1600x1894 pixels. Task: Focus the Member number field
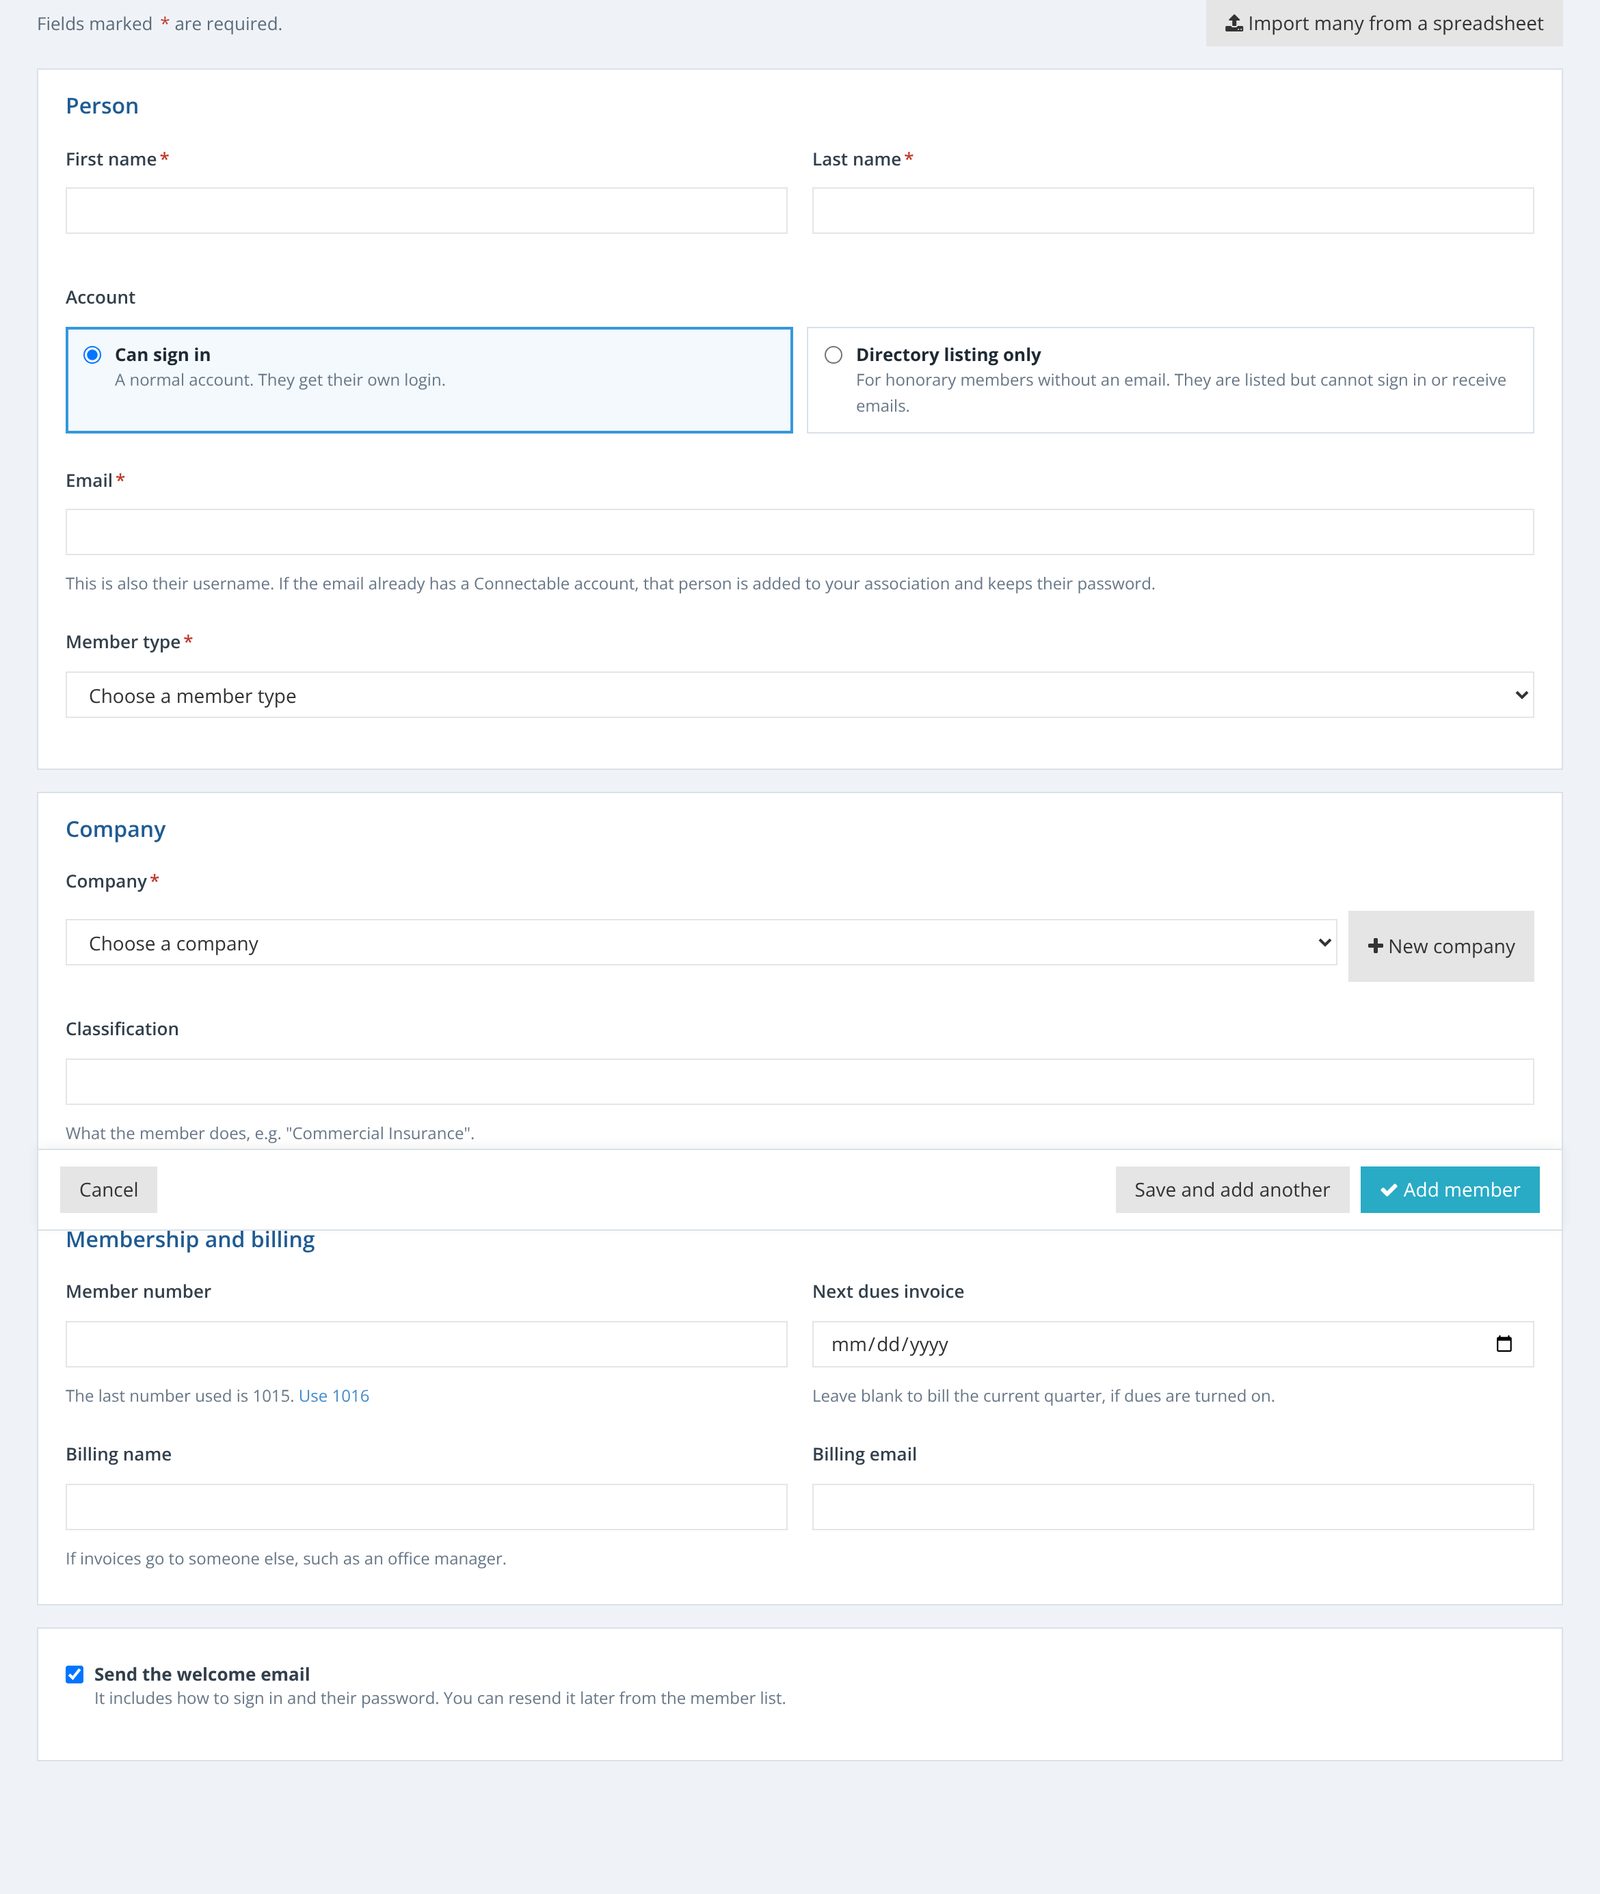click(426, 1344)
